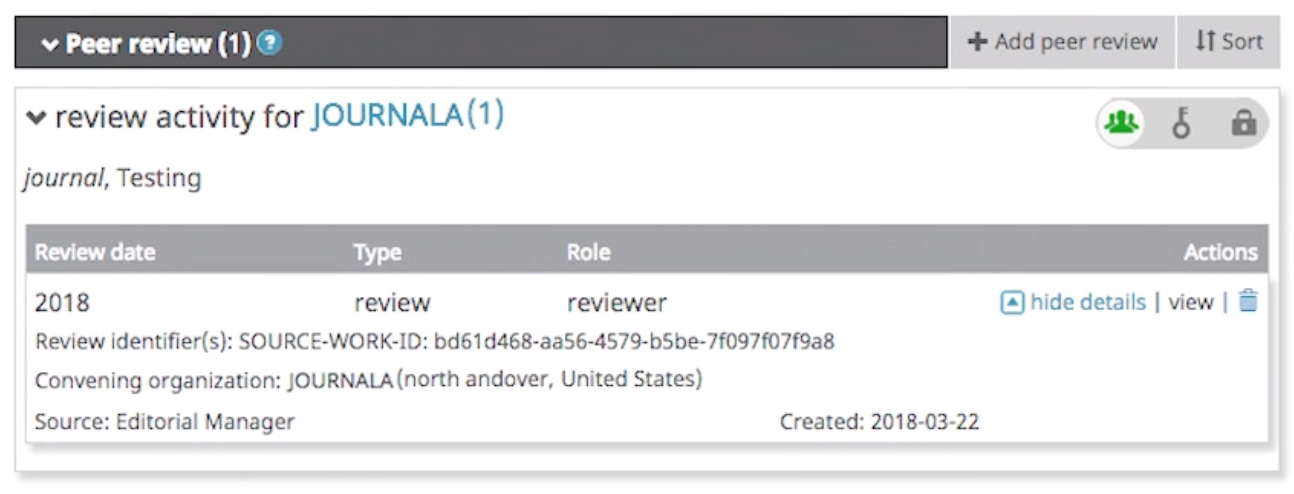Screen dimensions: 1294x494
Task: Open the JOURNALA link
Action: pos(388,116)
